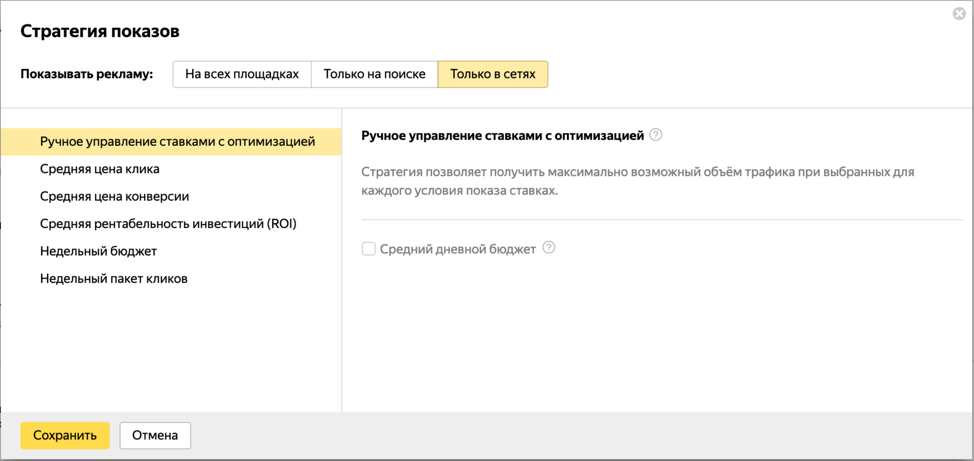Click the bold strategy heading in right panel
Image resolution: width=974 pixels, height=461 pixels.
coord(502,135)
